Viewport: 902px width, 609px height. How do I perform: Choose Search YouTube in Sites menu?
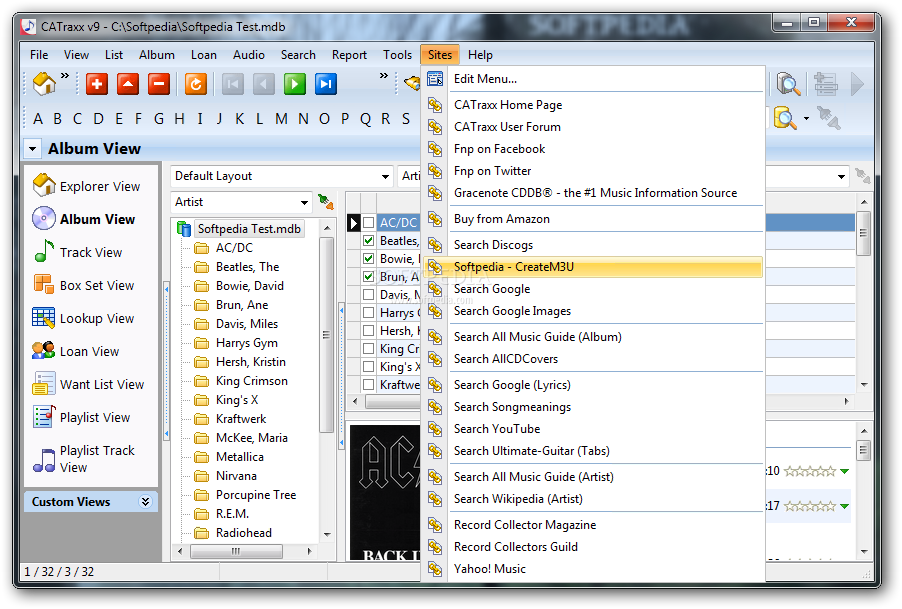click(593, 429)
